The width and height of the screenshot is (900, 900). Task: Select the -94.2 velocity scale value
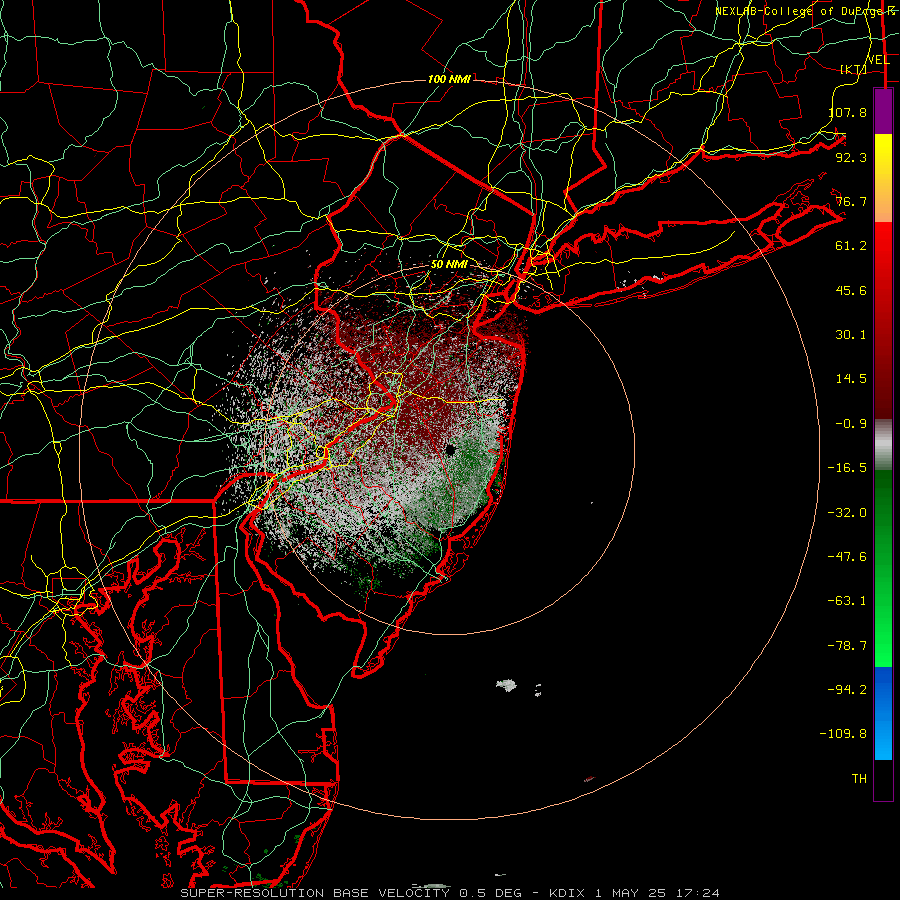(x=847, y=690)
